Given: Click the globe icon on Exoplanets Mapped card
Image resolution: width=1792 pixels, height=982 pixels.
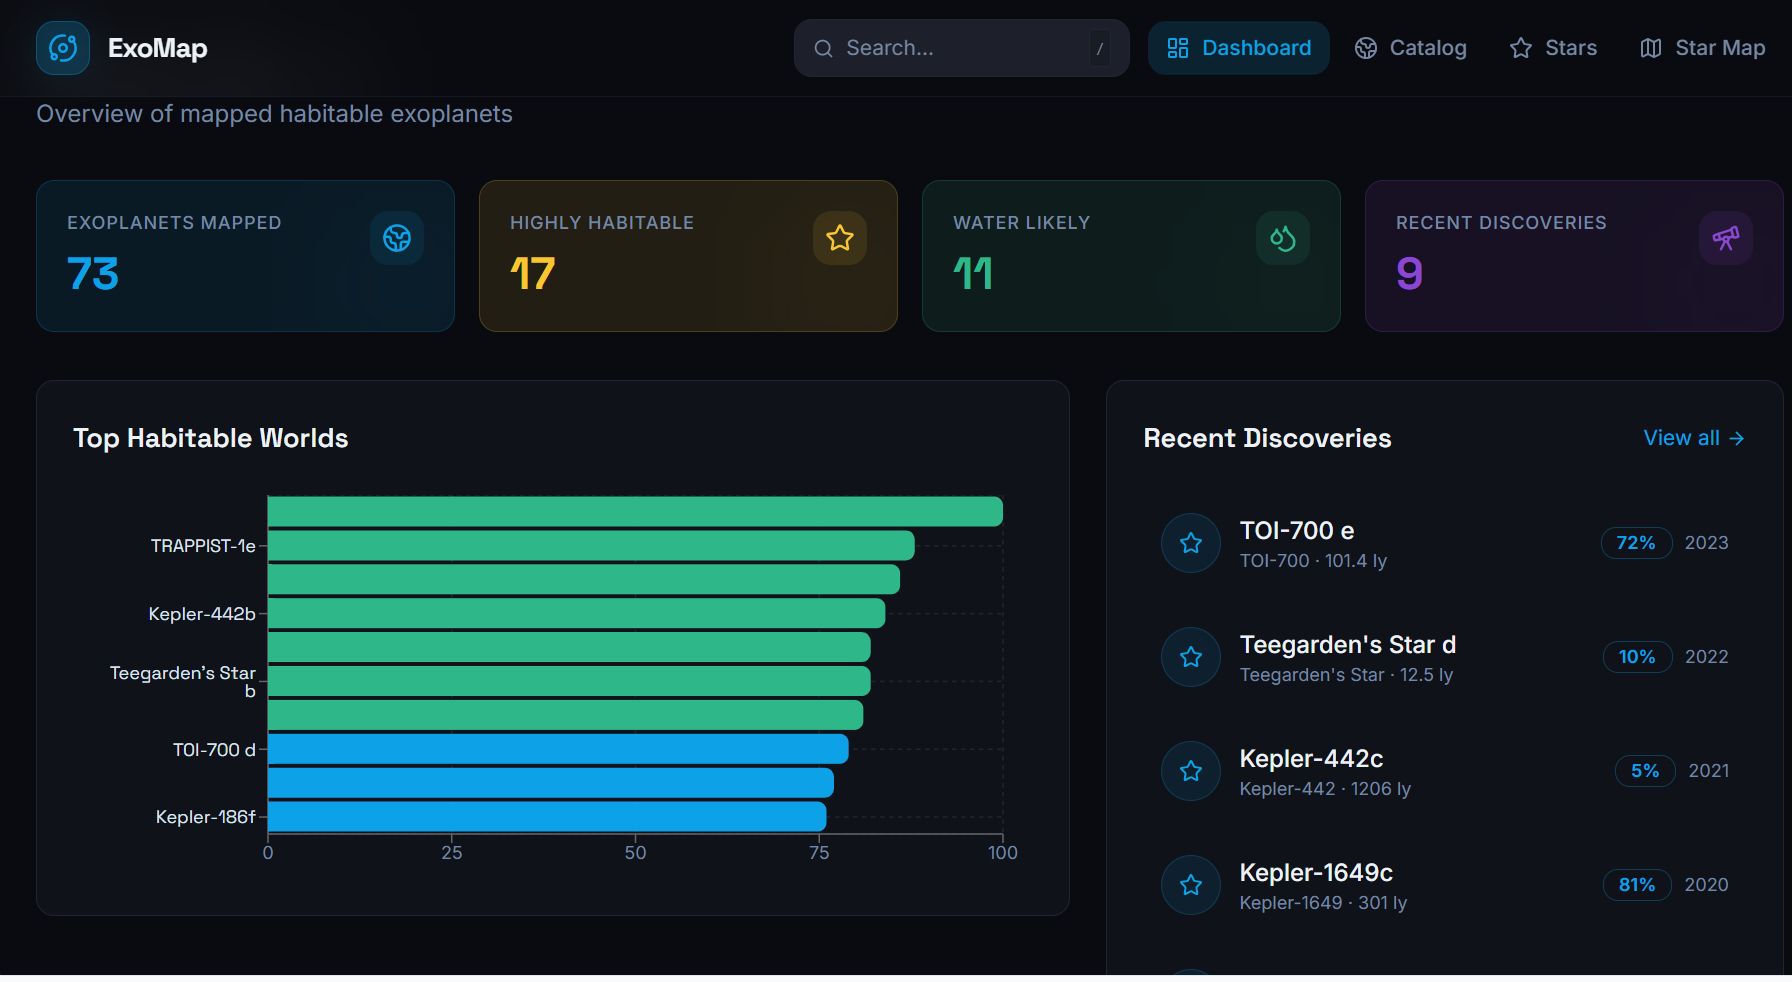Looking at the screenshot, I should pos(397,238).
